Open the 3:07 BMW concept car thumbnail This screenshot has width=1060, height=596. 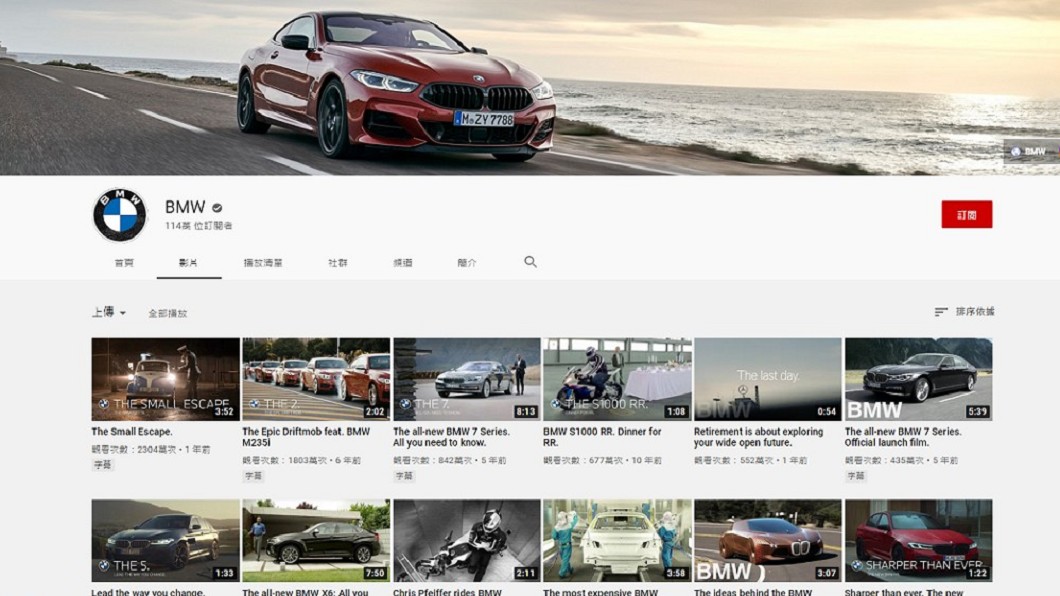tap(768, 541)
